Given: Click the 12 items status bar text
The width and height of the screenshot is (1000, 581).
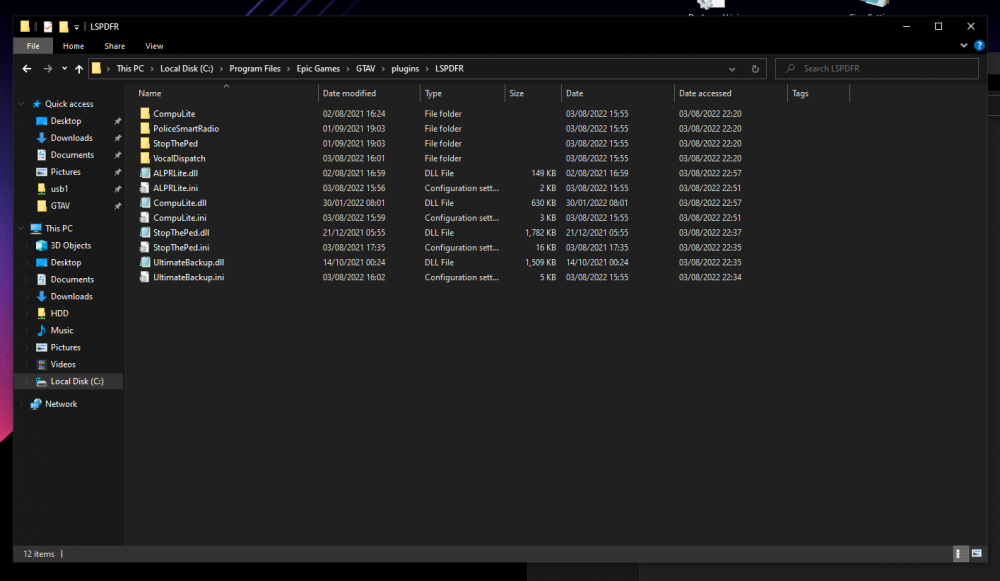Looking at the screenshot, I should tap(39, 554).
